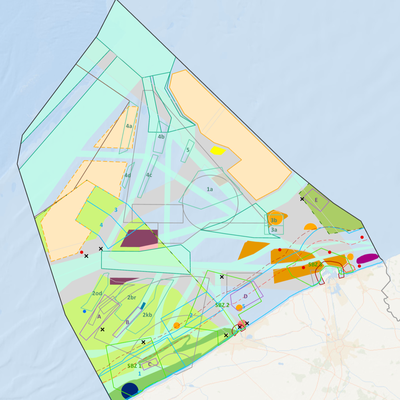The height and width of the screenshot is (400, 400).
Task: Click the green SBZ 3 label
Action: tap(315, 264)
